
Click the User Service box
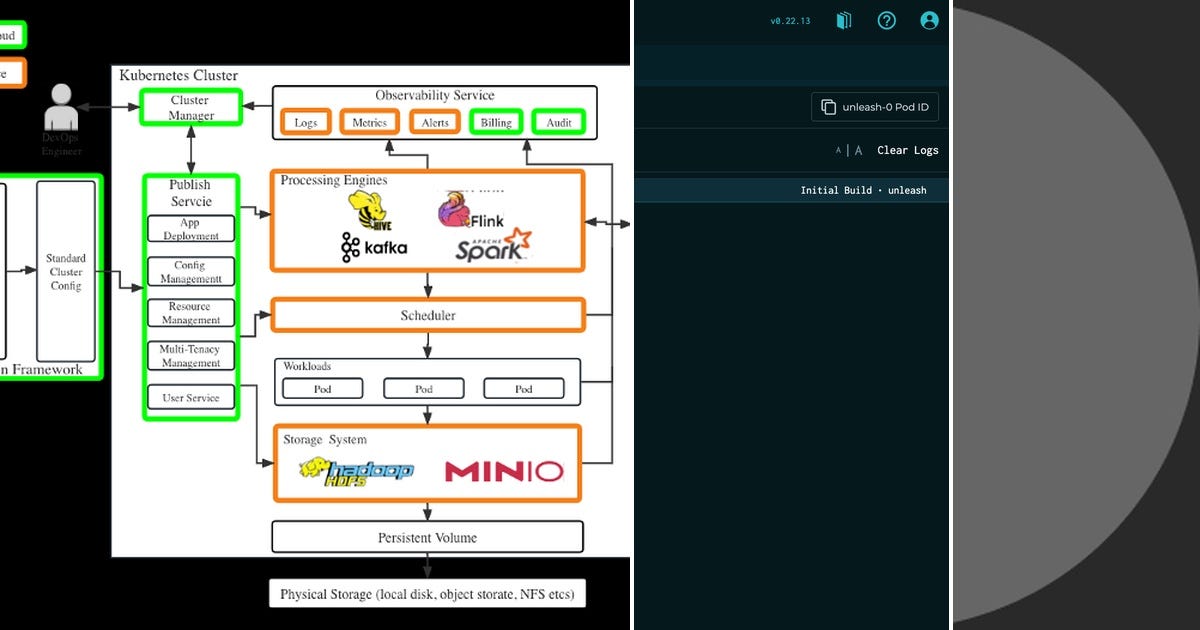point(191,397)
